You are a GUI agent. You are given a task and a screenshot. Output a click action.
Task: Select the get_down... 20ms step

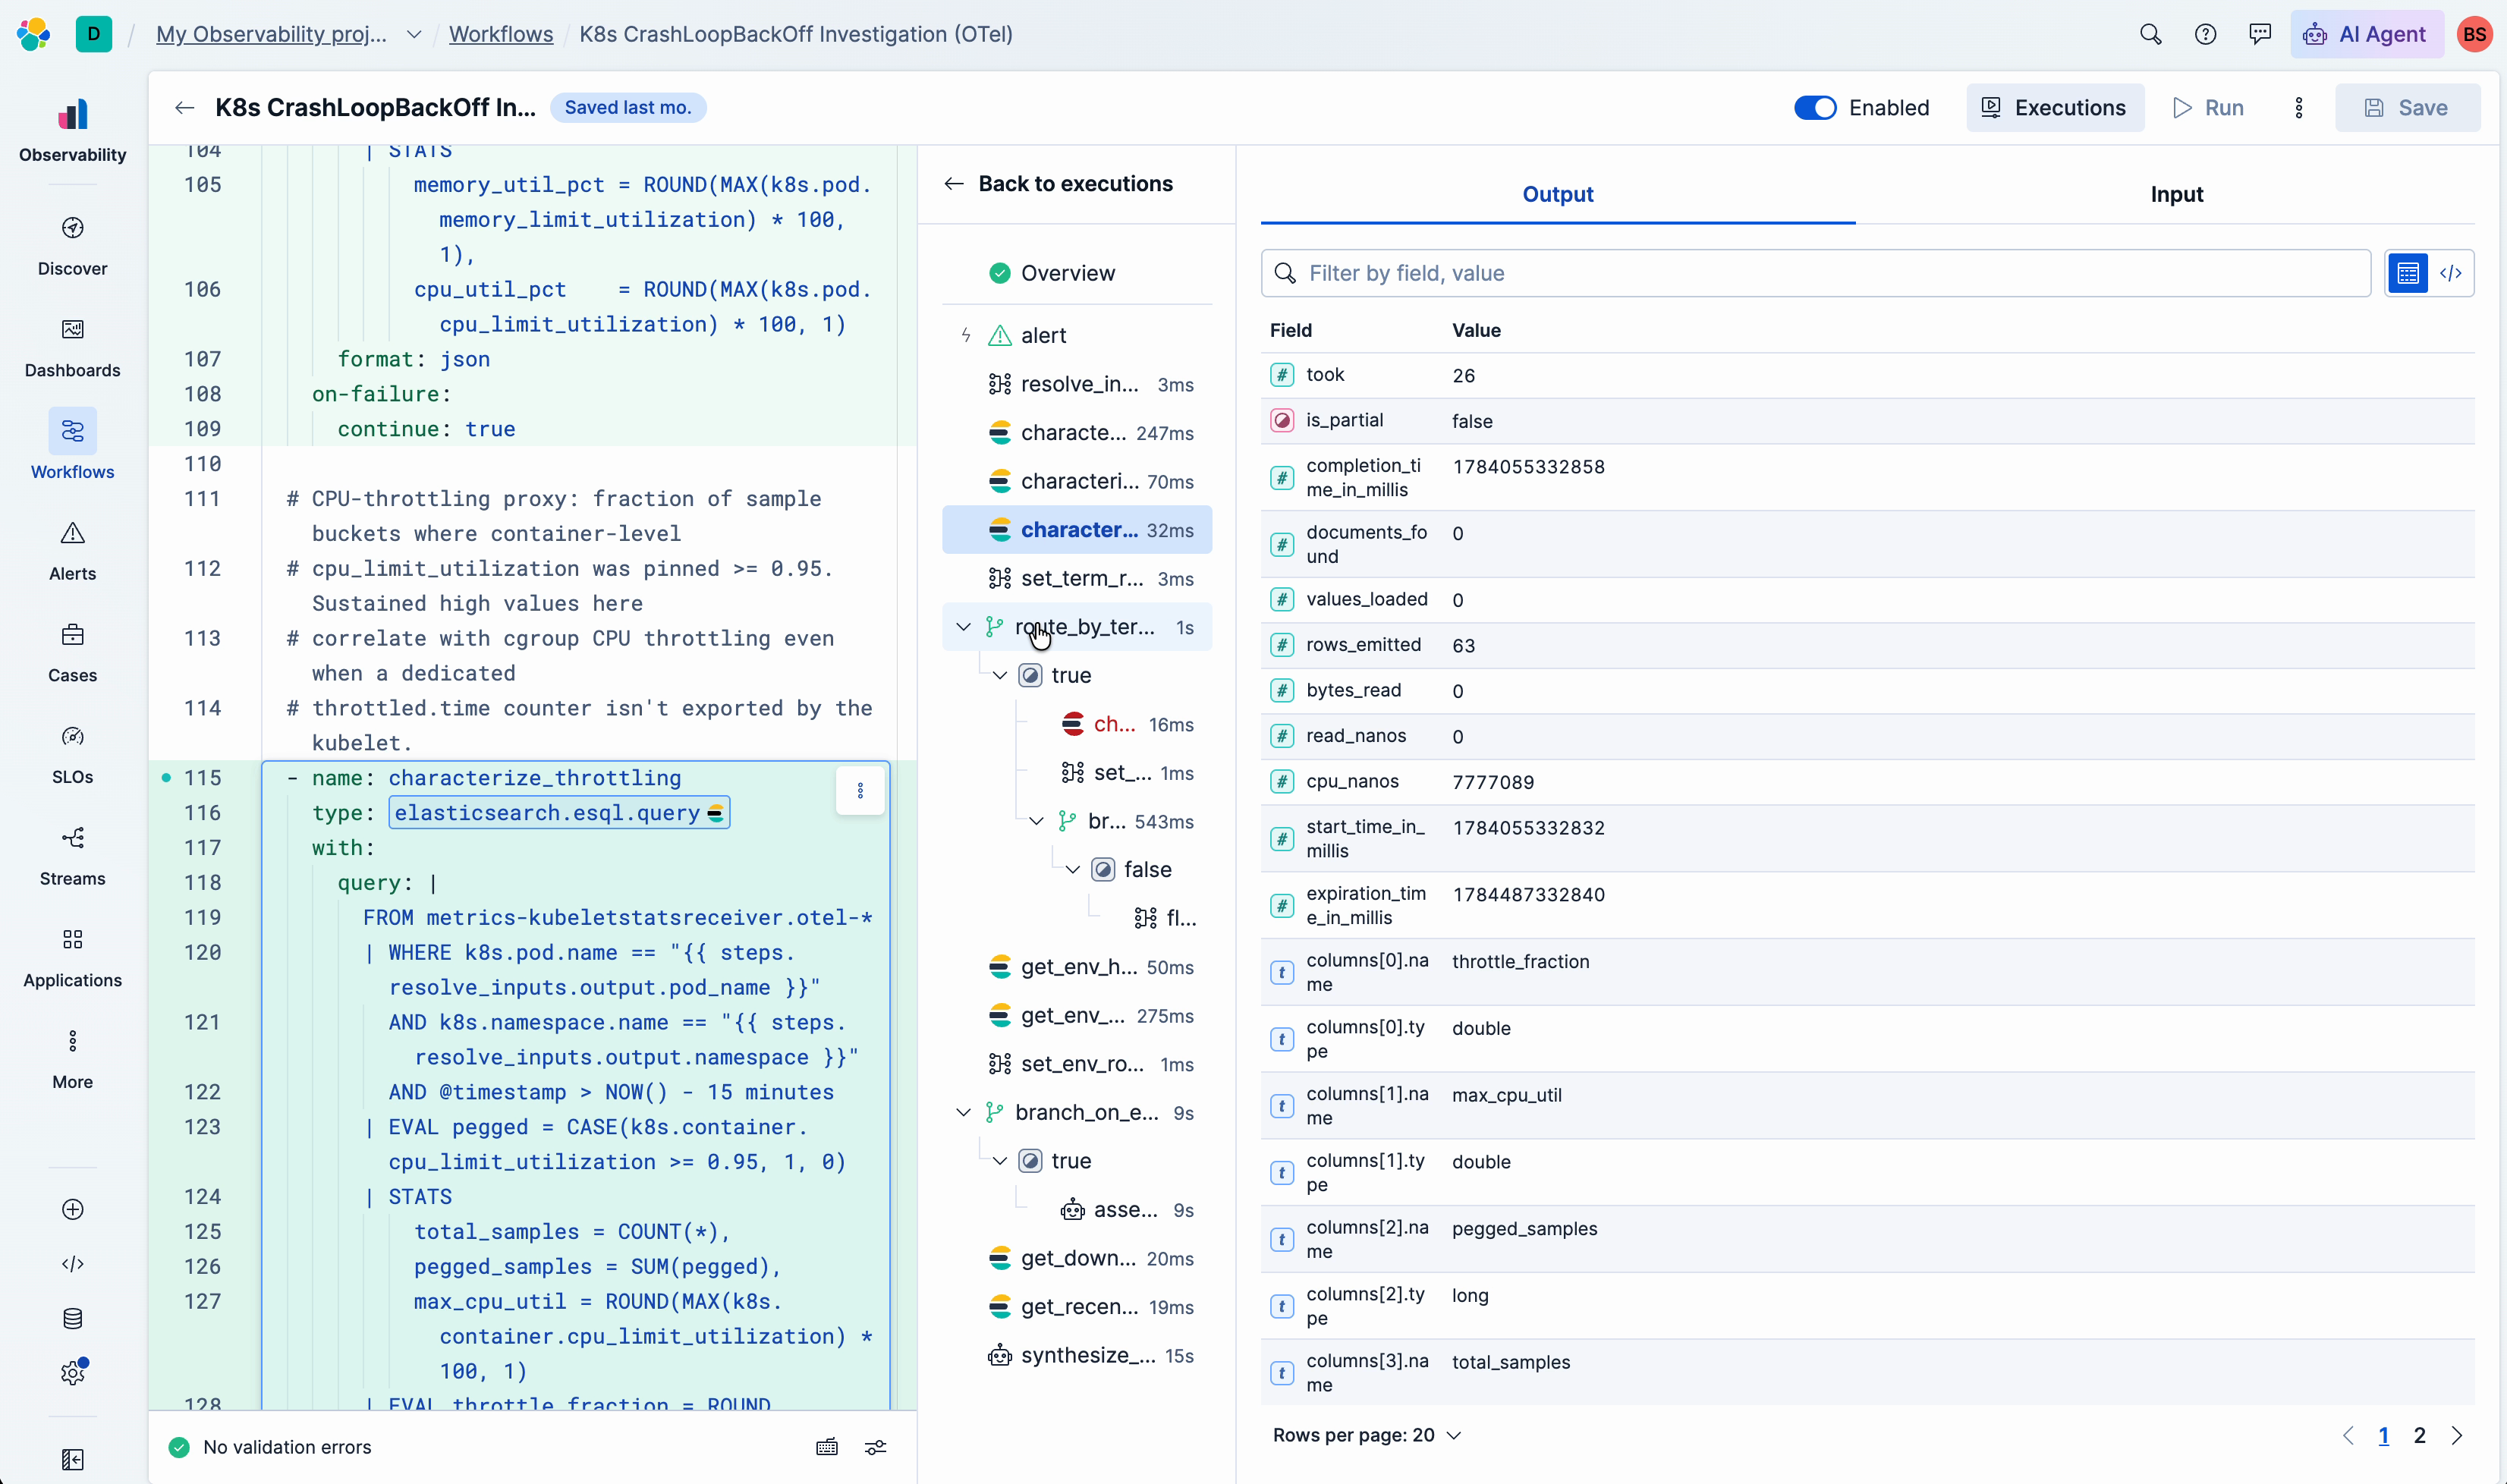coord(1076,1257)
